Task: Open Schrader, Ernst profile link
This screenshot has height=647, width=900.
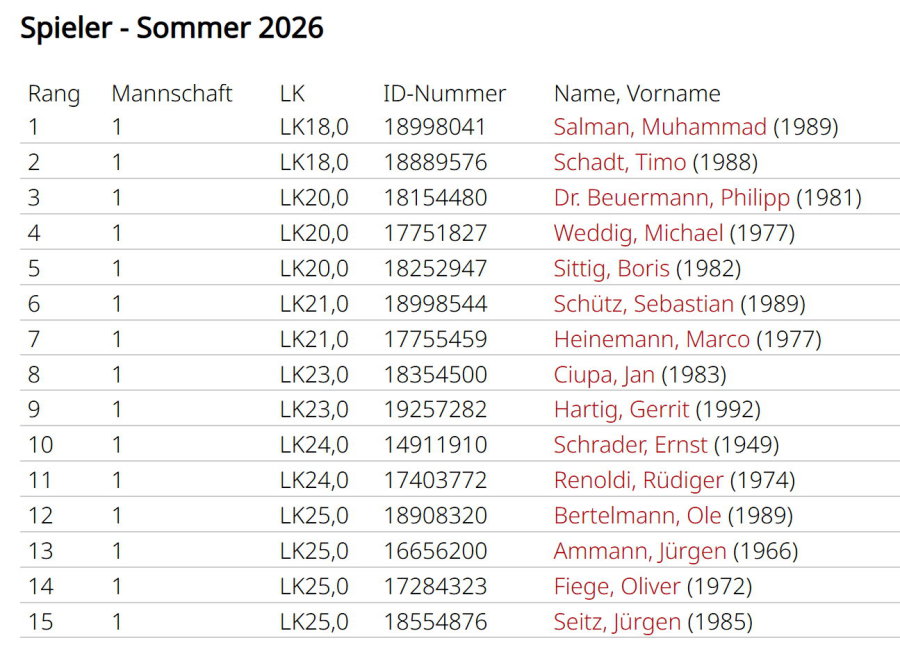Action: (630, 445)
